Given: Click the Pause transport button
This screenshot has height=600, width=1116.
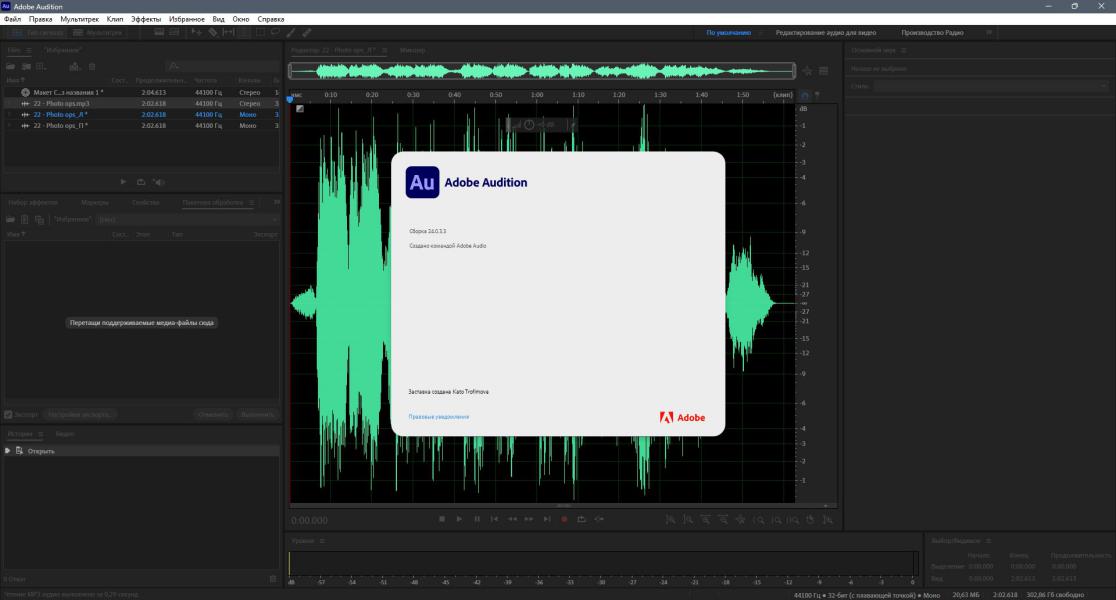Looking at the screenshot, I should coord(477,520).
